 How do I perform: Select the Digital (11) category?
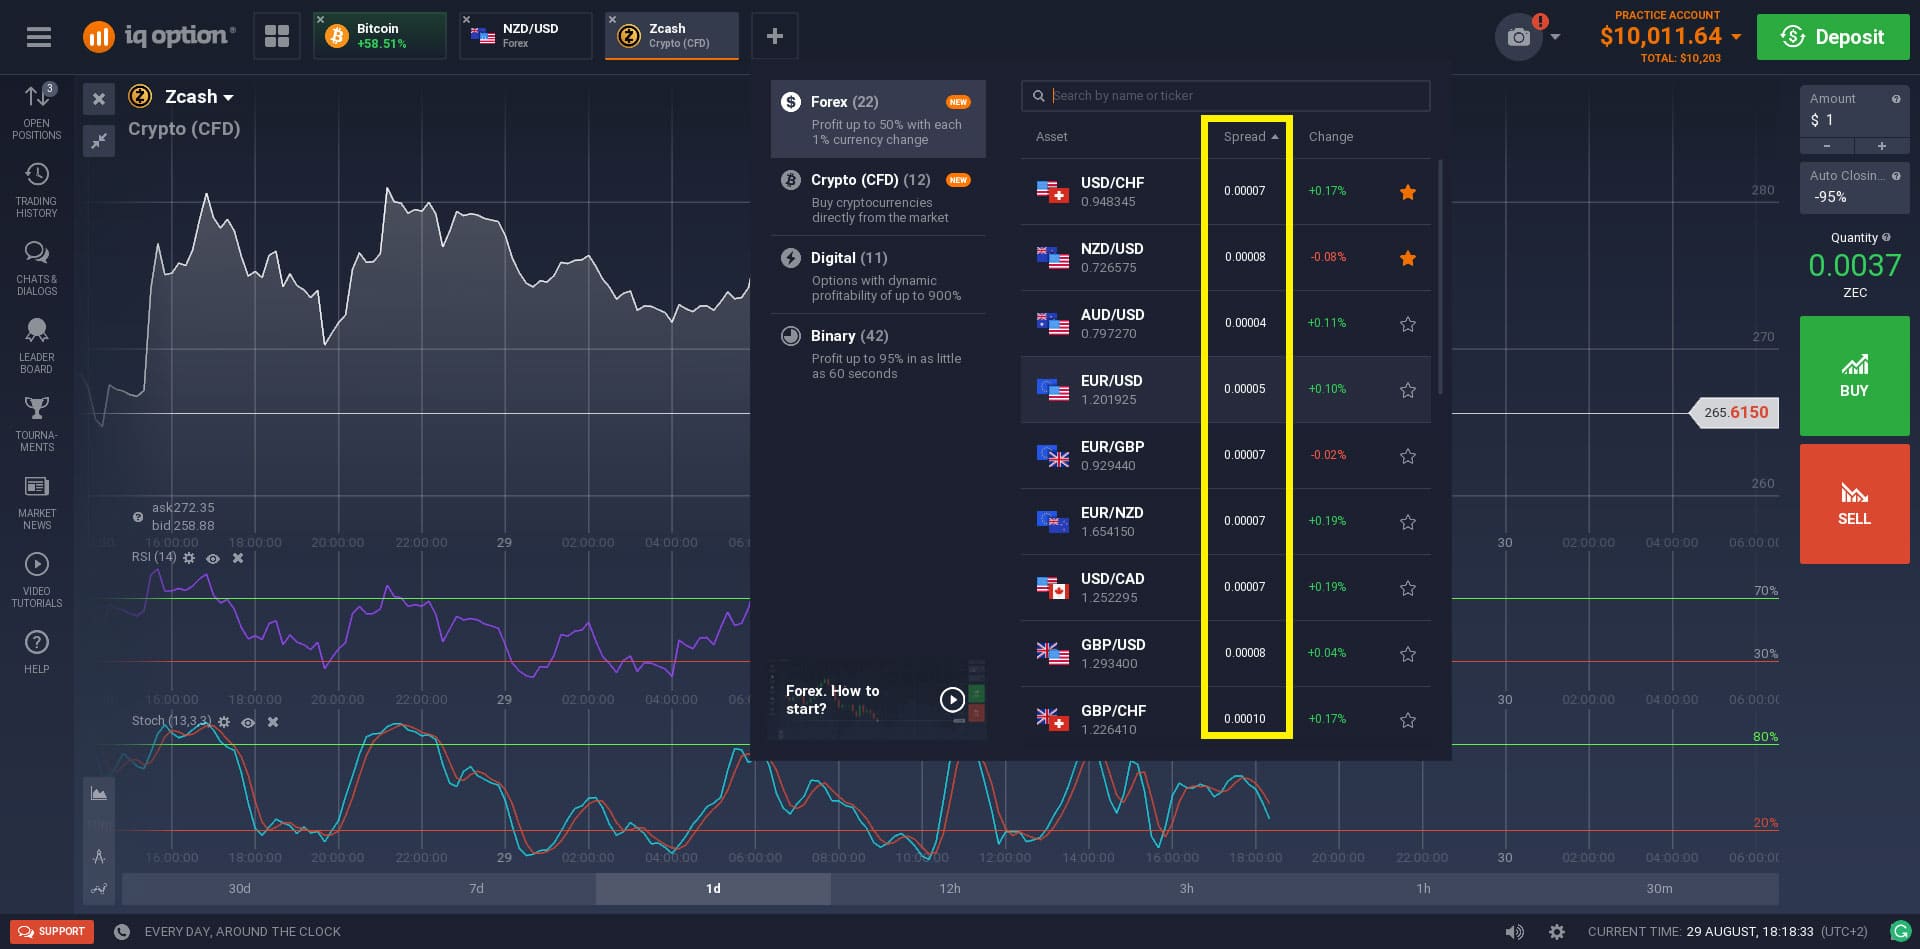[878, 275]
